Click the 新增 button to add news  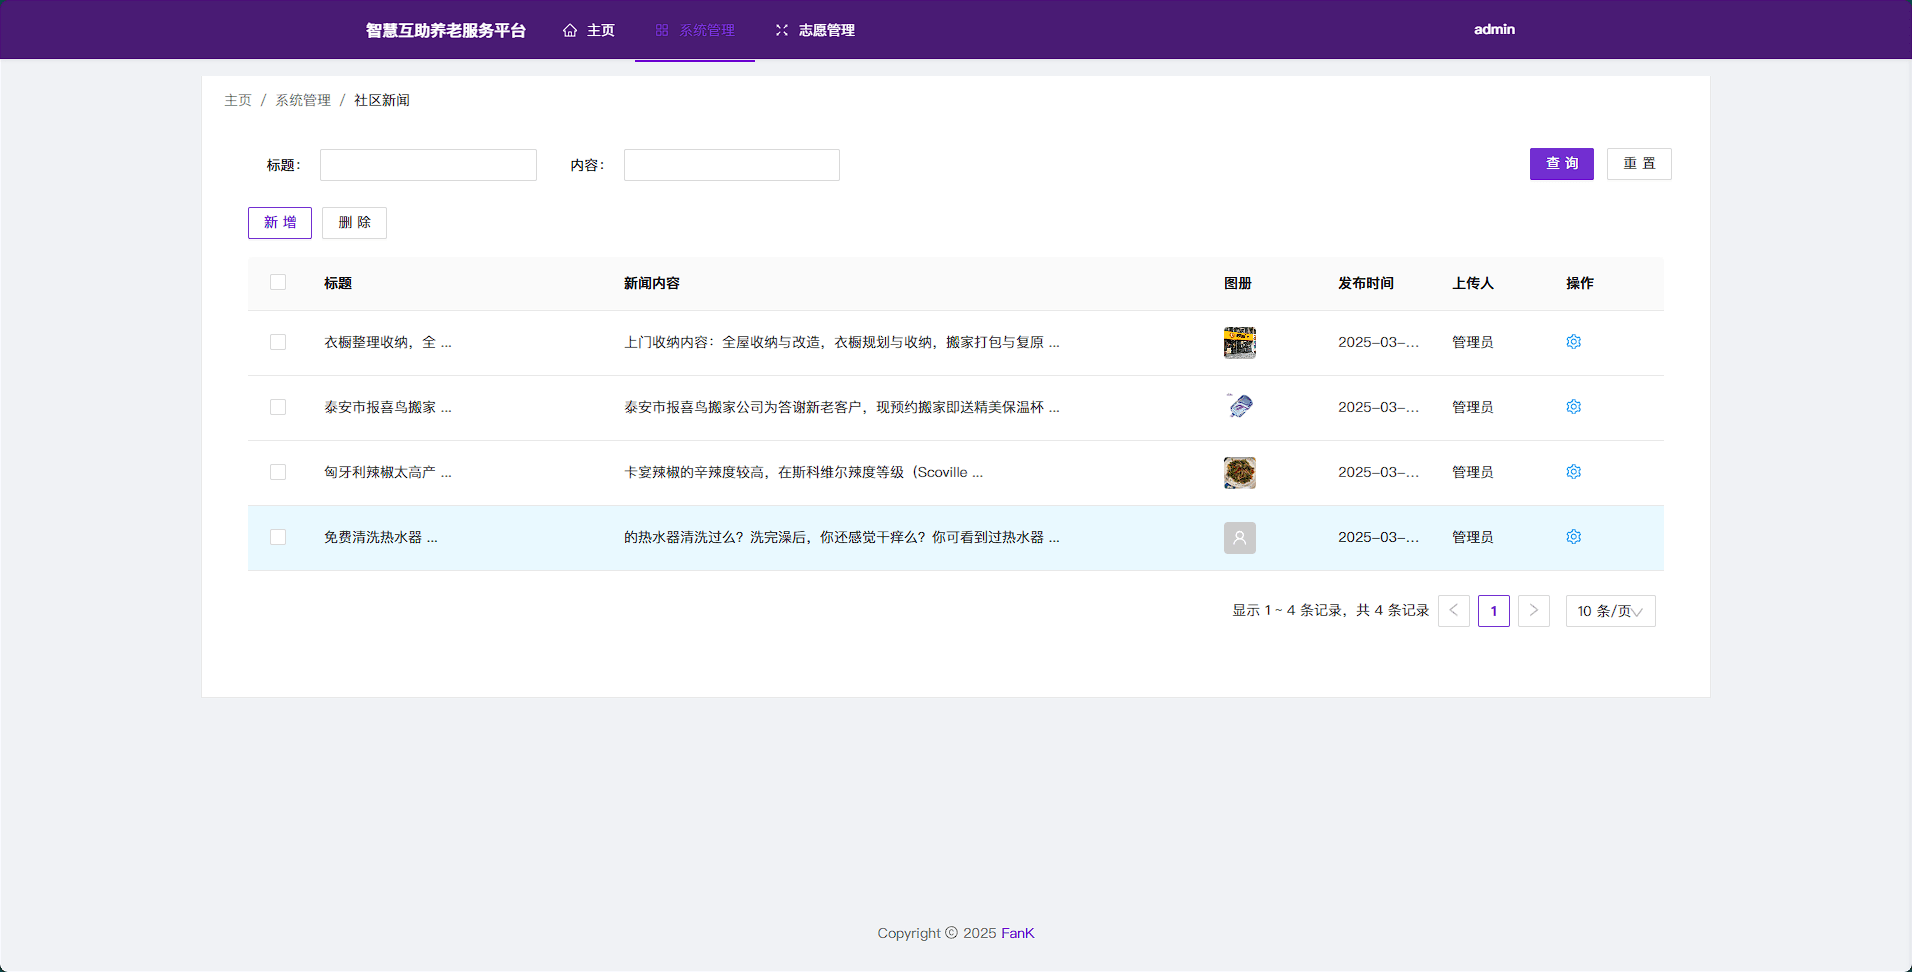(x=280, y=223)
